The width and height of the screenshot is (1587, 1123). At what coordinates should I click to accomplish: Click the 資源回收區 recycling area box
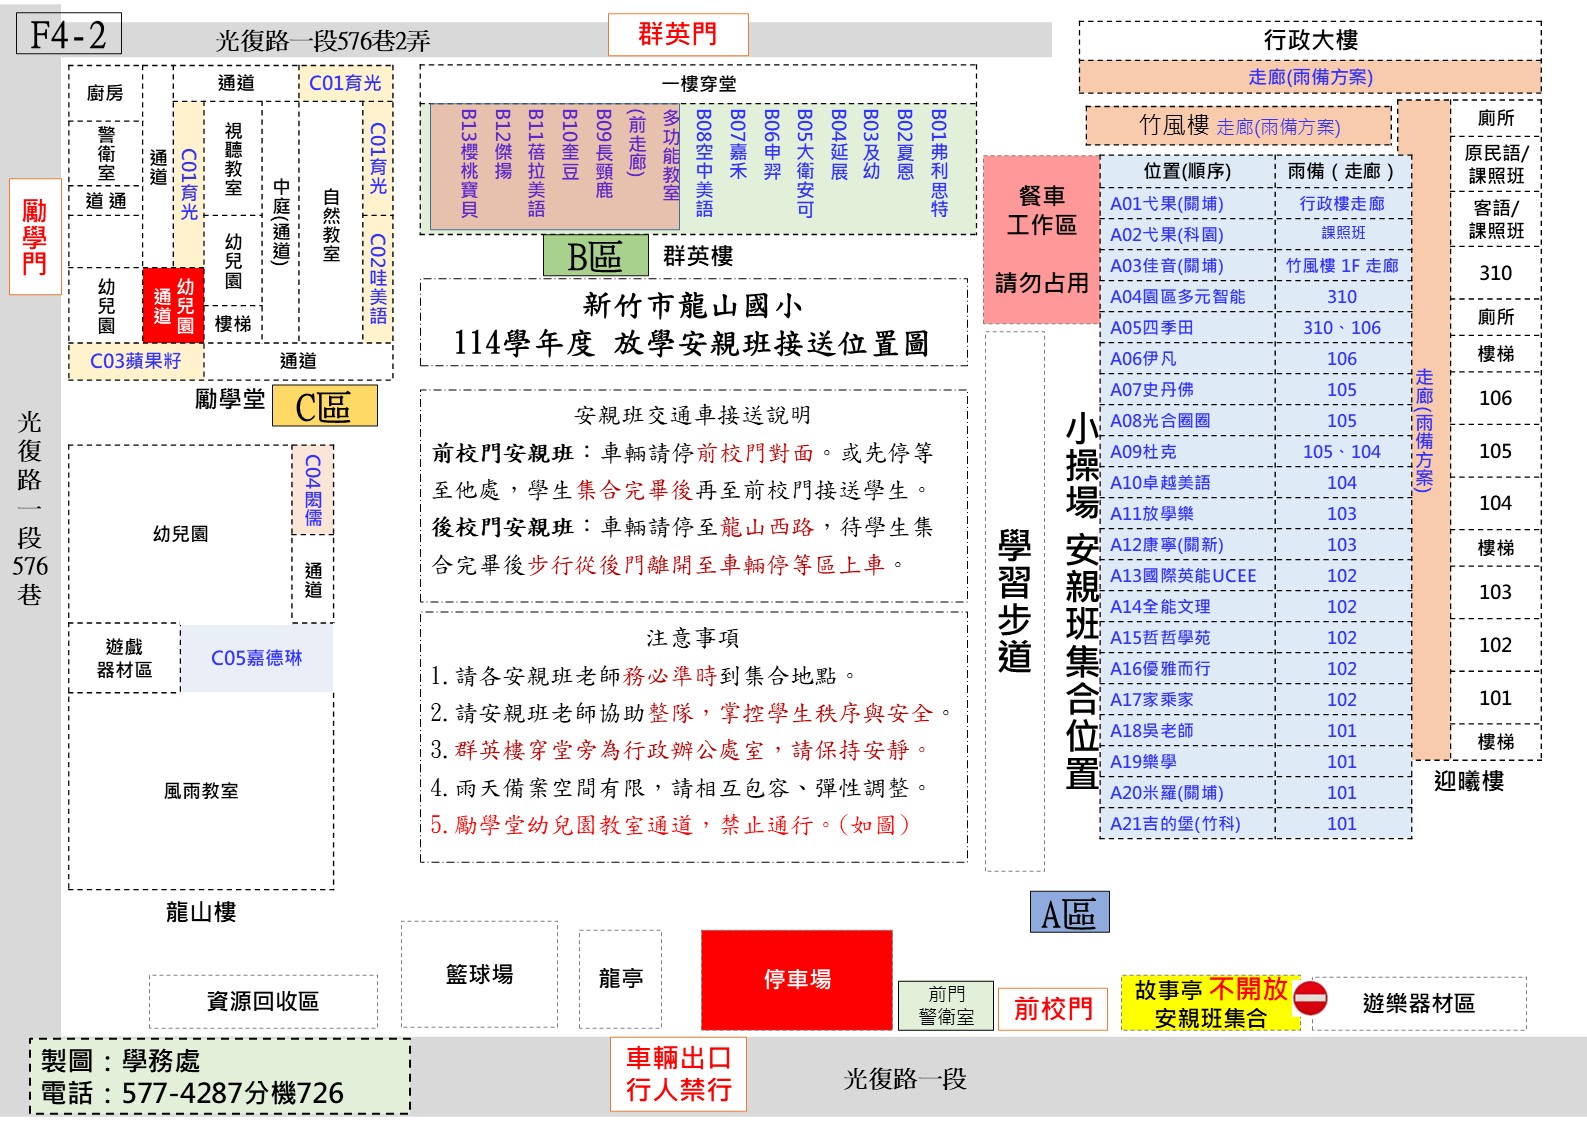click(x=263, y=1002)
